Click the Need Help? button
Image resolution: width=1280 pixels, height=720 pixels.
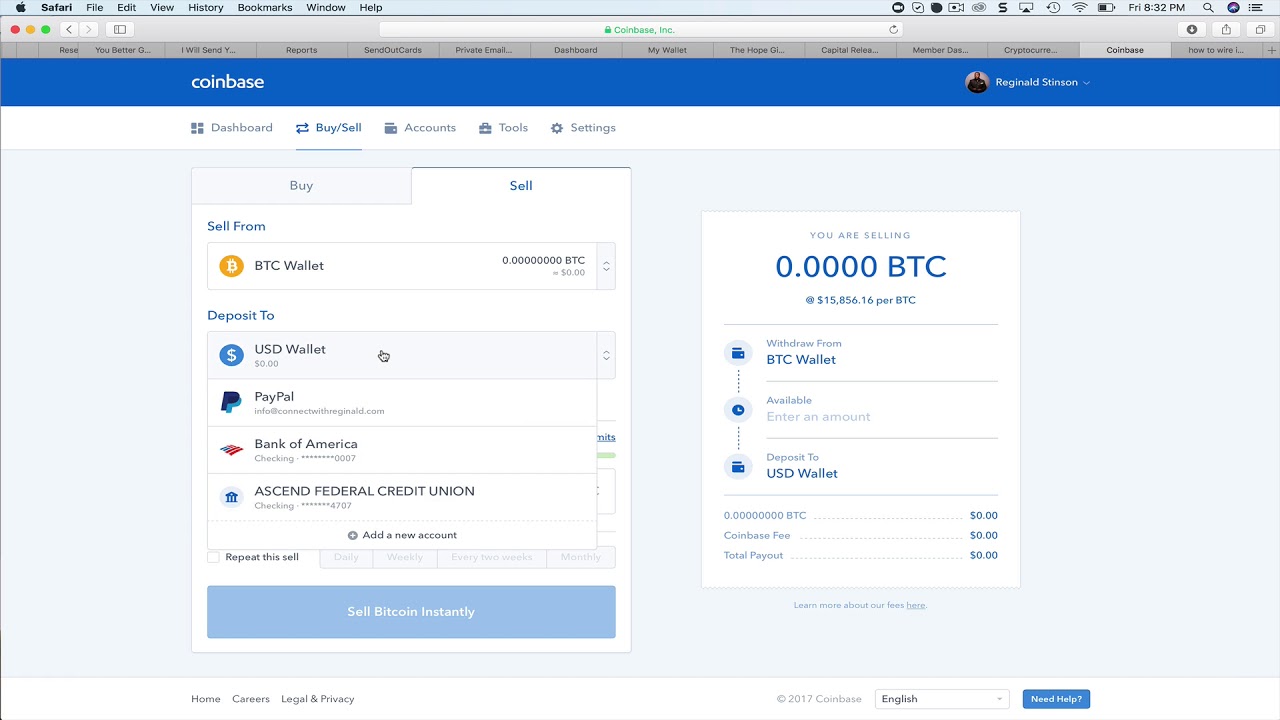coord(1056,699)
